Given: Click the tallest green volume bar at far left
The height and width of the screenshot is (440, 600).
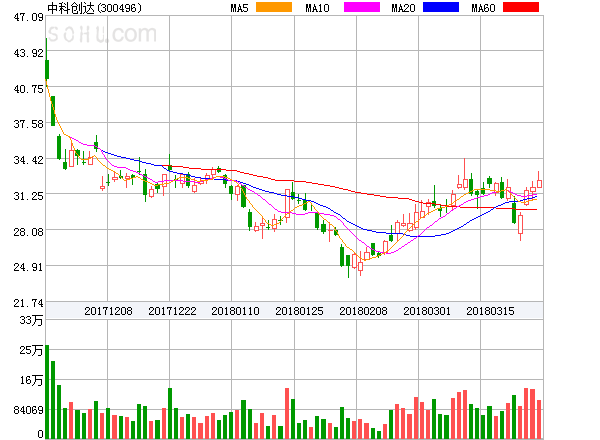Looking at the screenshot, I should coord(47,392).
